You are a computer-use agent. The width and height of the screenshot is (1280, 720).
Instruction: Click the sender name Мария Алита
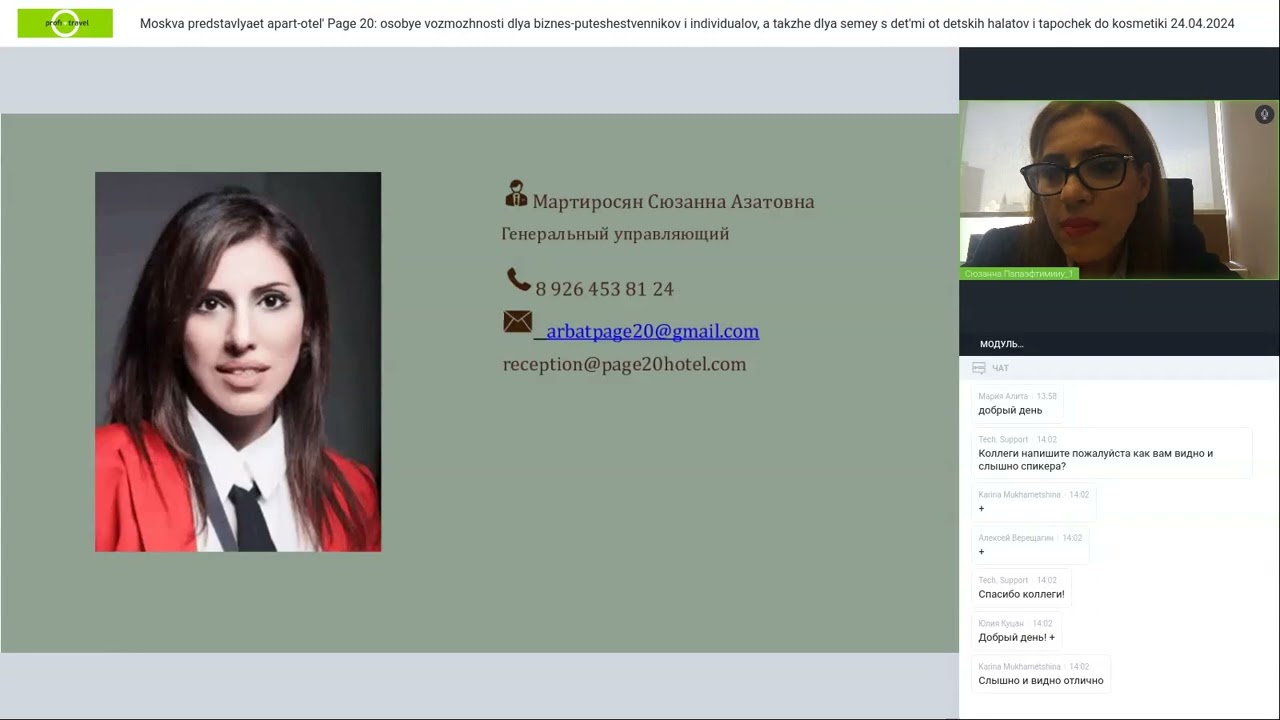tap(1003, 396)
